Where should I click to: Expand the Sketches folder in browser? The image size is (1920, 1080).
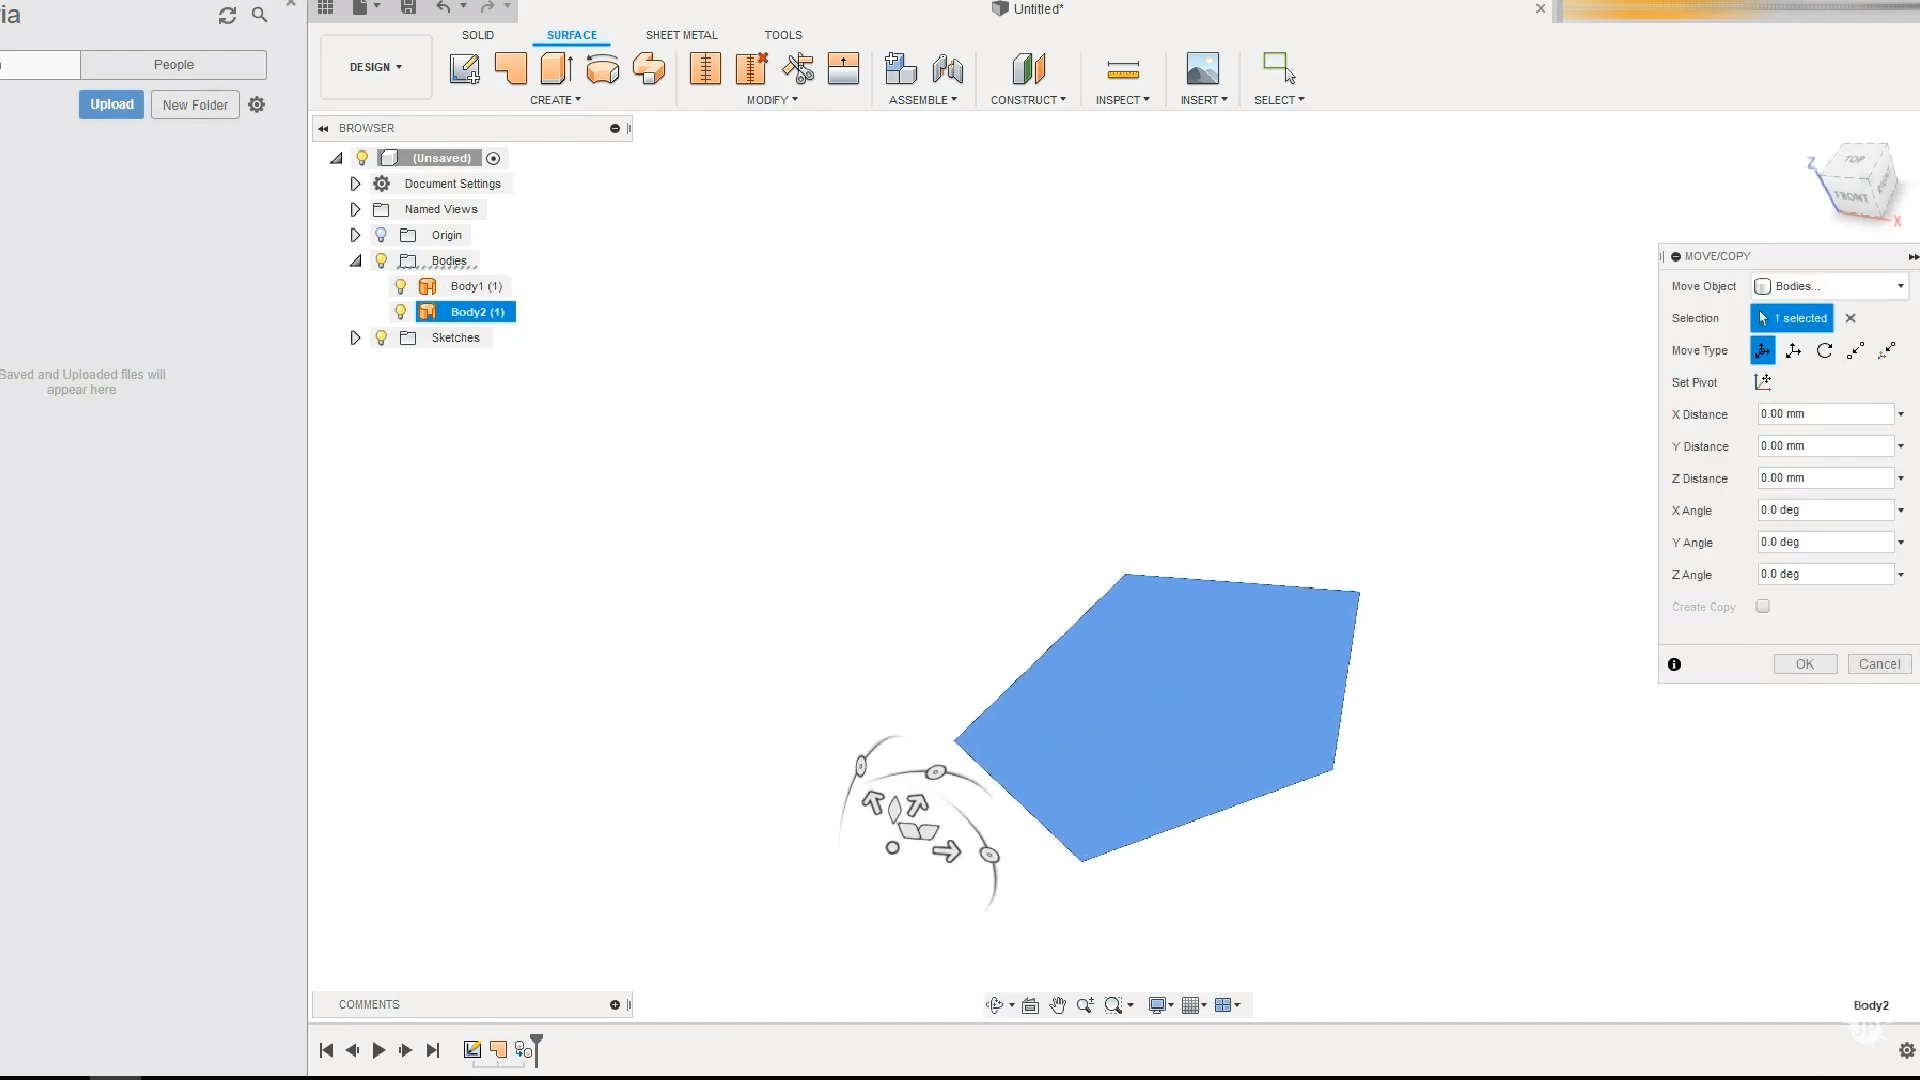(355, 338)
